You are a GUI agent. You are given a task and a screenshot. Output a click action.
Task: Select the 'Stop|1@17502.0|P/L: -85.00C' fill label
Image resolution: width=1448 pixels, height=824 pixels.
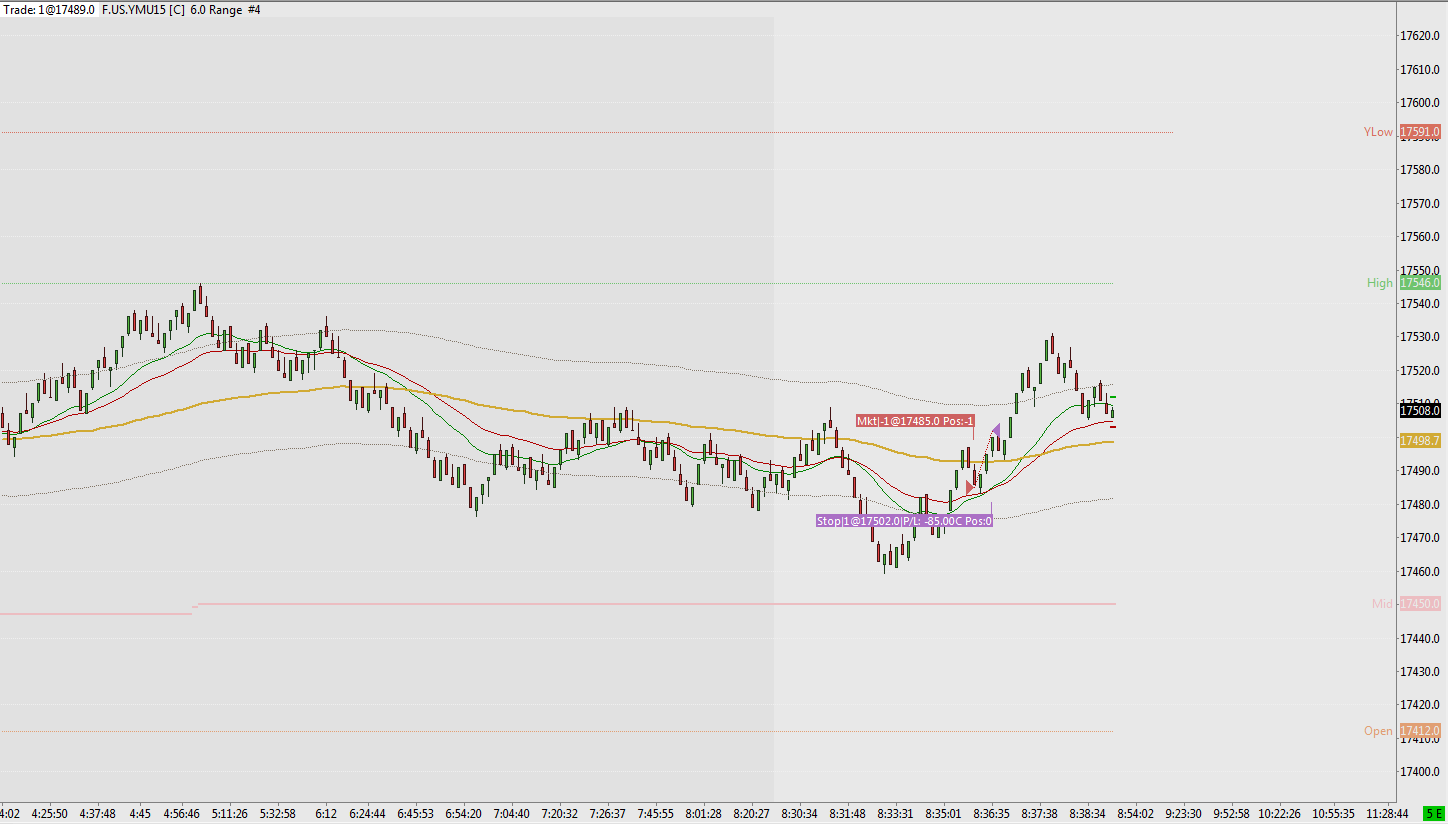click(904, 521)
